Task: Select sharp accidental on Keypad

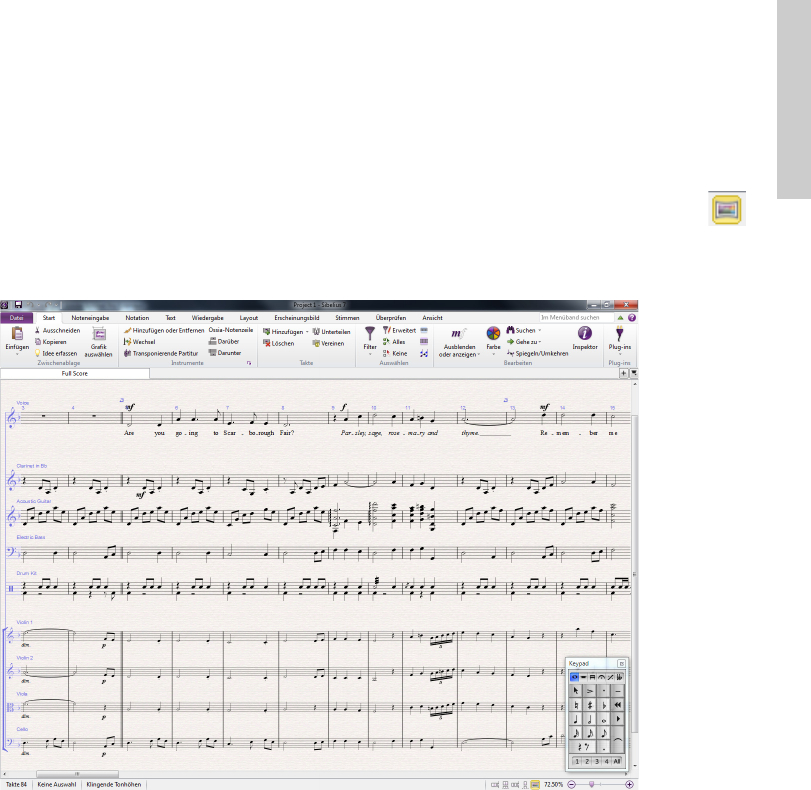Action: [x=590, y=705]
